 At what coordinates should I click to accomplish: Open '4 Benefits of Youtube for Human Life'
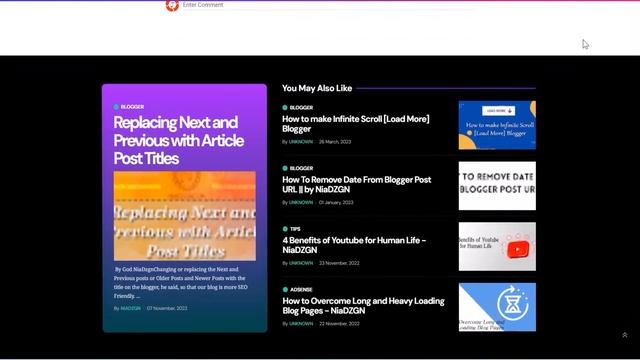[x=354, y=245]
